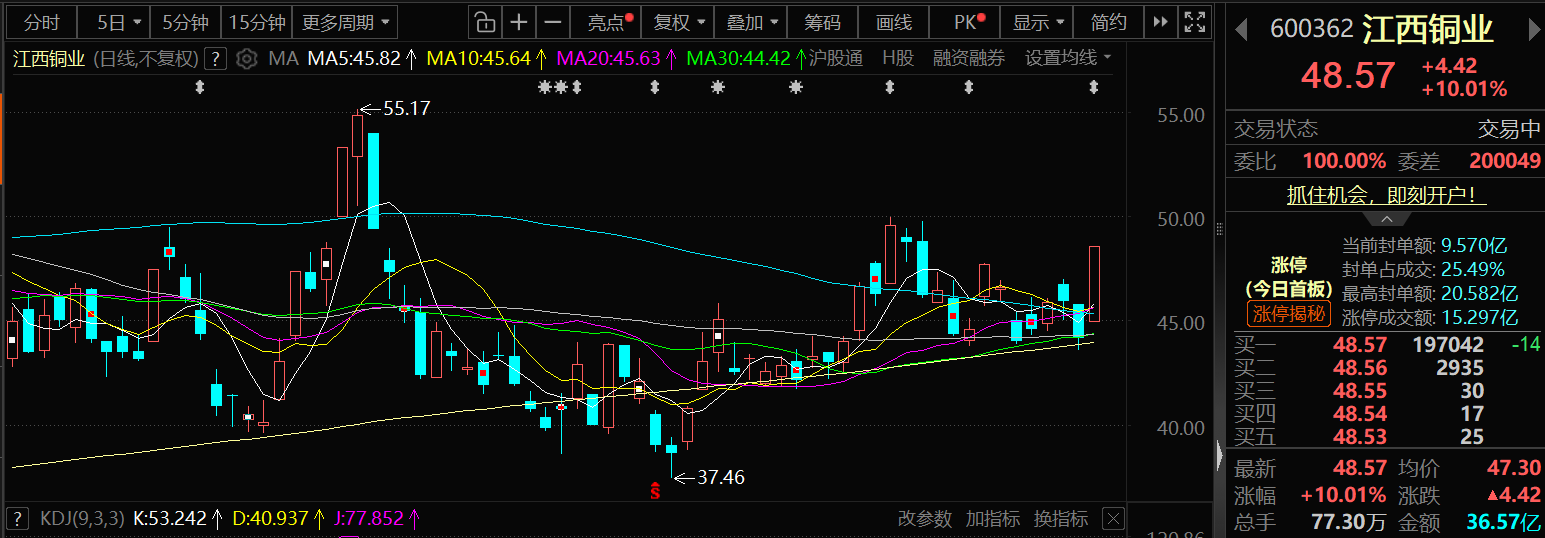Click 涨停揭秘 button
The image size is (1545, 538).
[1289, 314]
